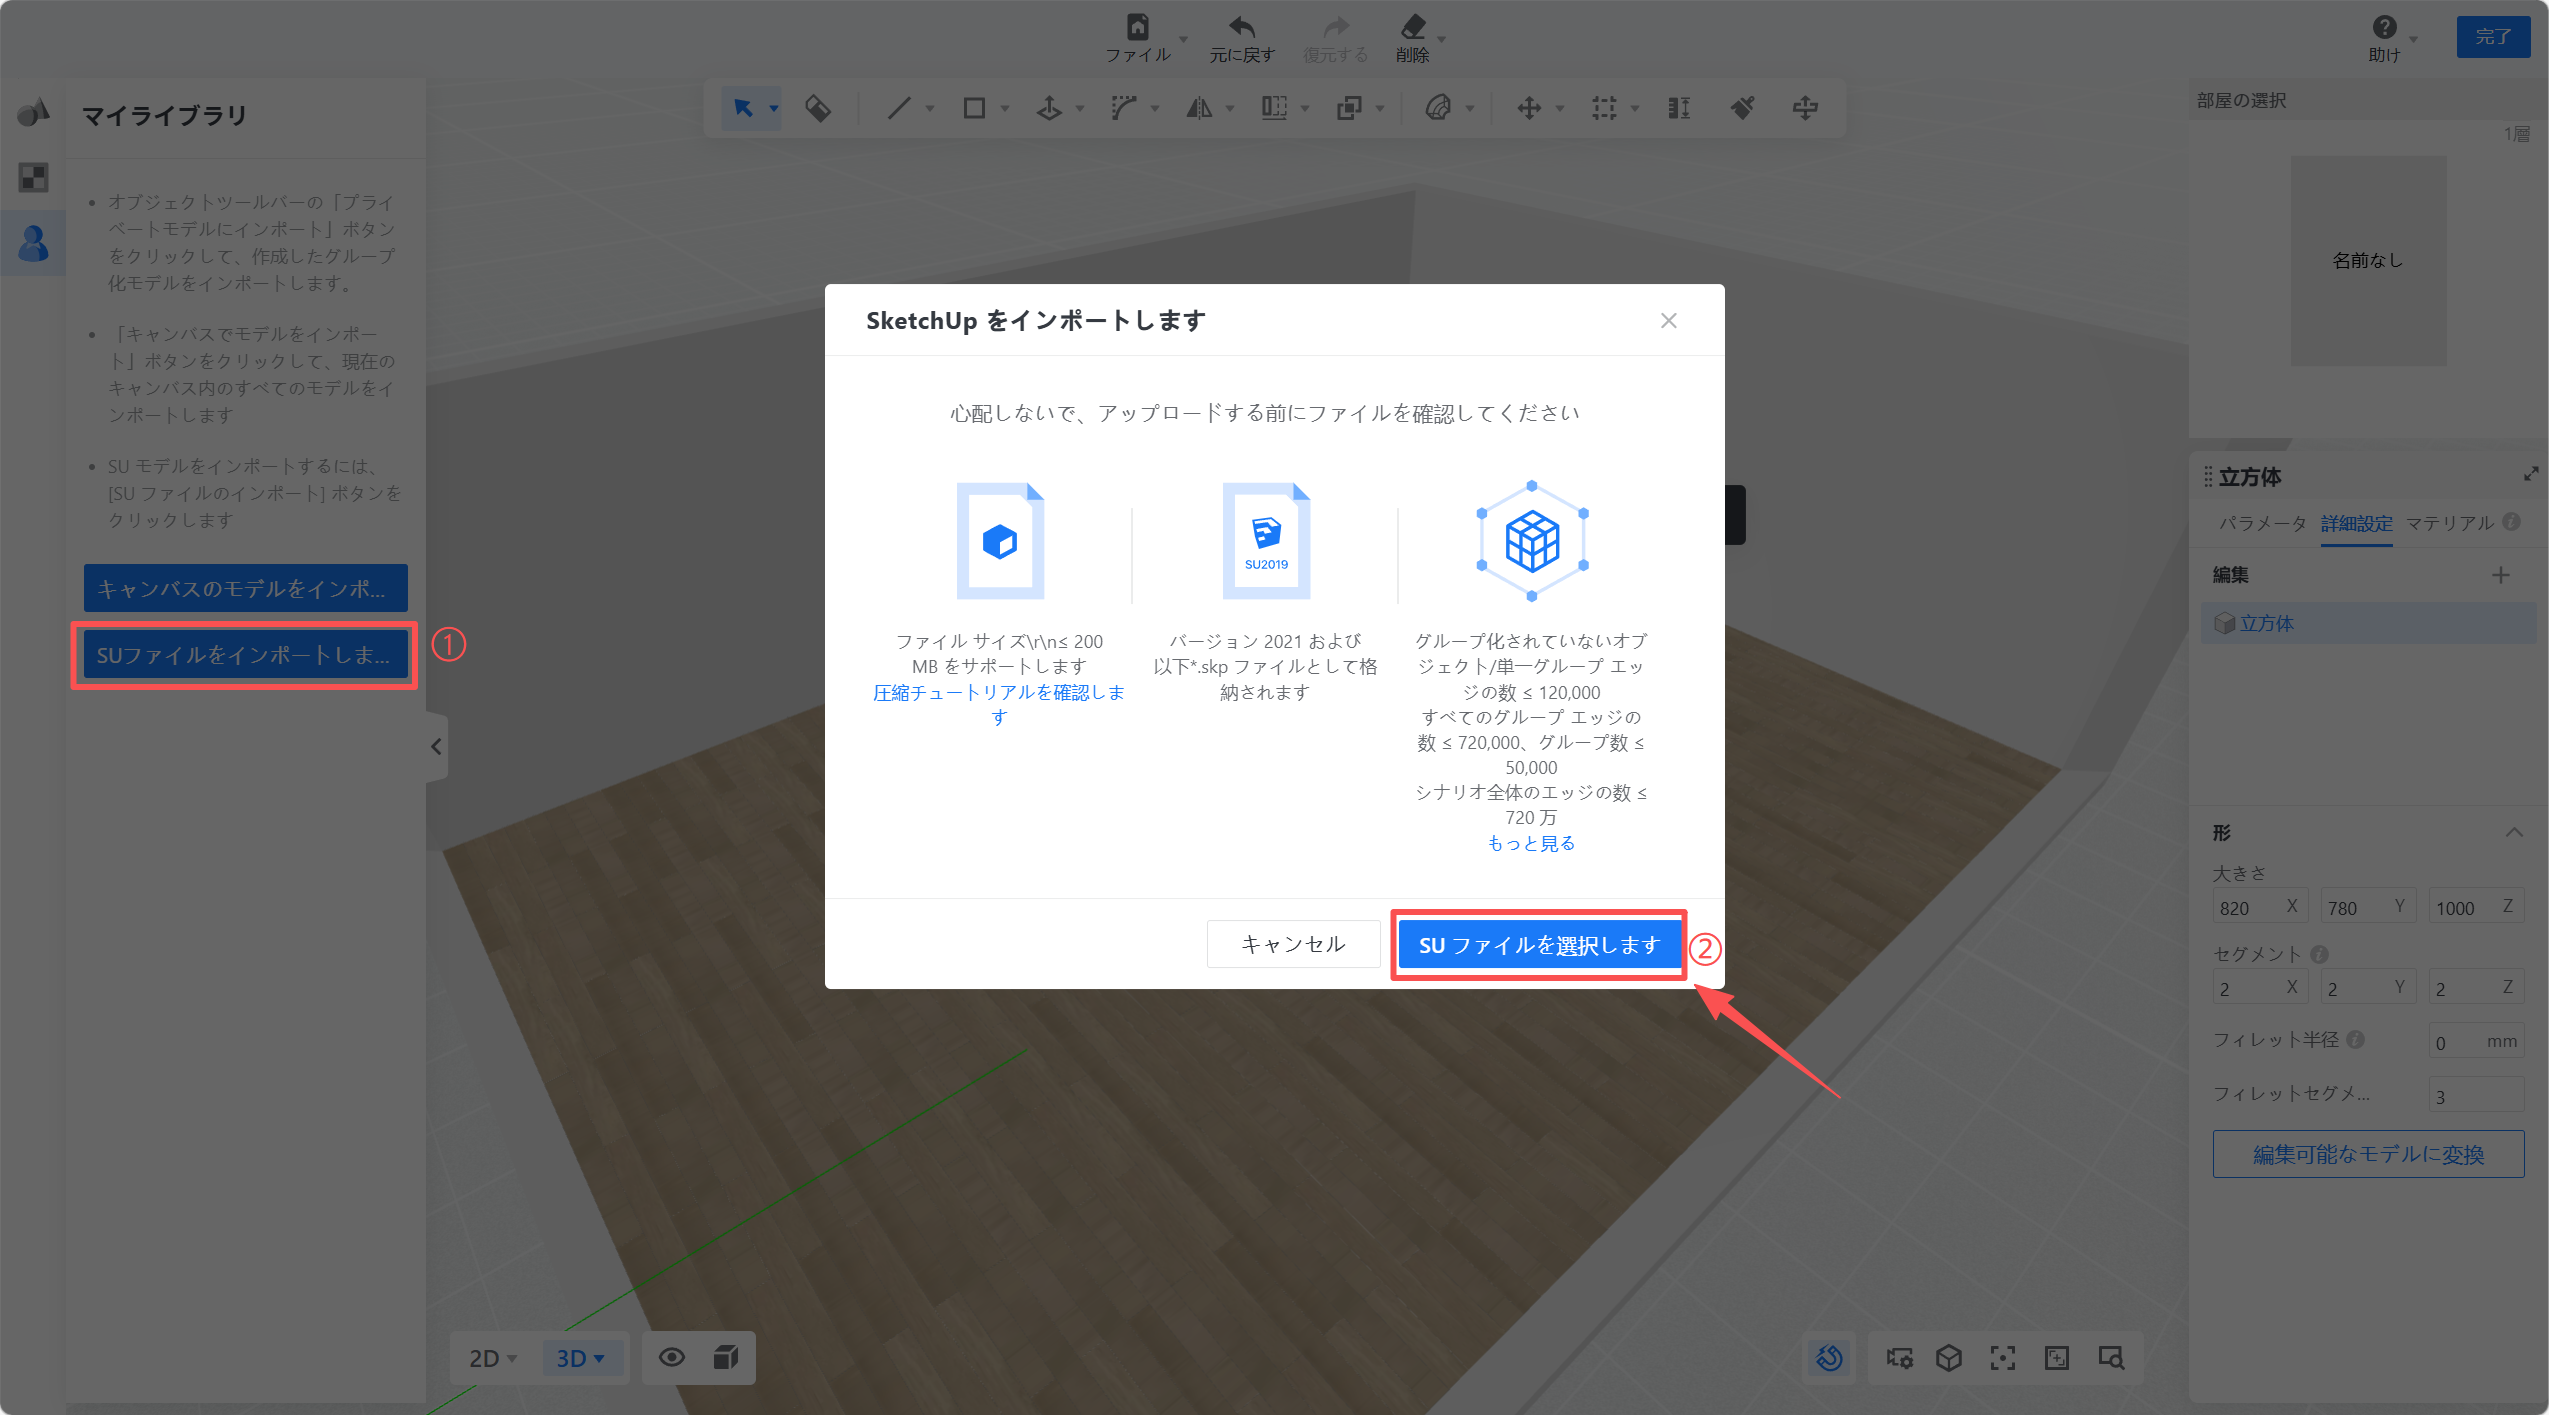Click the 元に戻す undo arrow
2549x1415 pixels.
[x=1242, y=26]
